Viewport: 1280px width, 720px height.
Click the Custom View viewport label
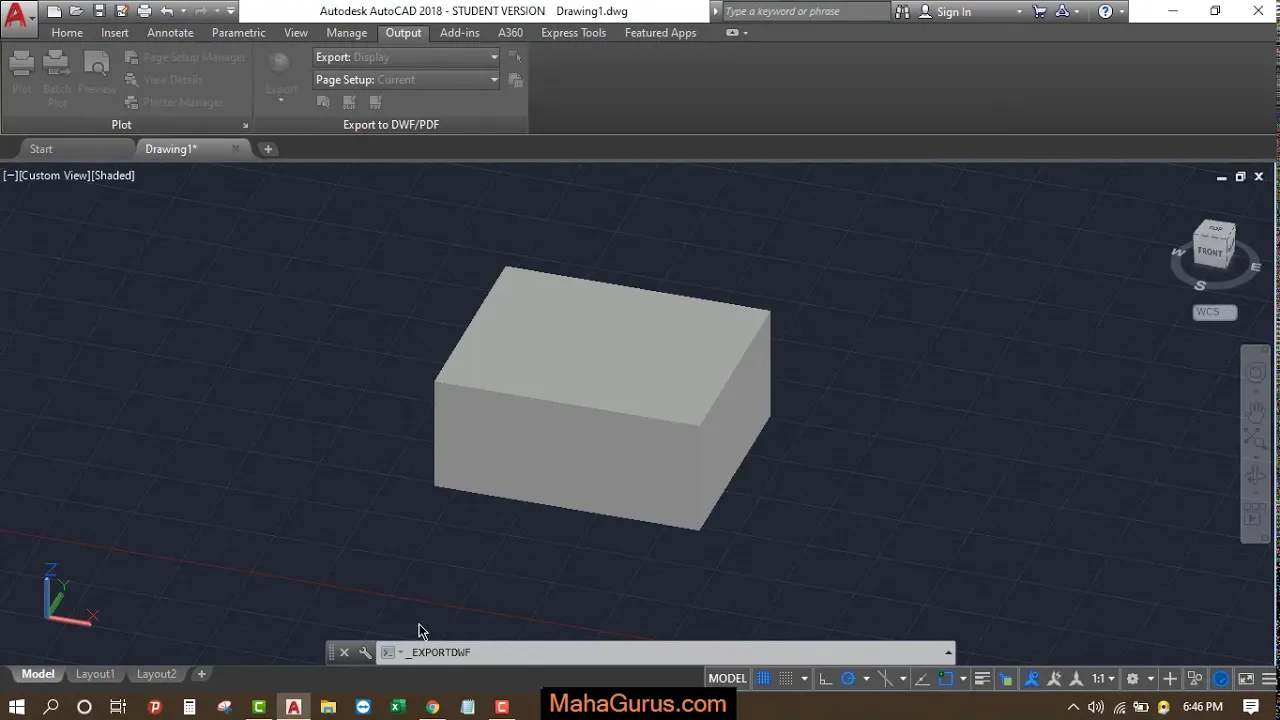pos(55,175)
